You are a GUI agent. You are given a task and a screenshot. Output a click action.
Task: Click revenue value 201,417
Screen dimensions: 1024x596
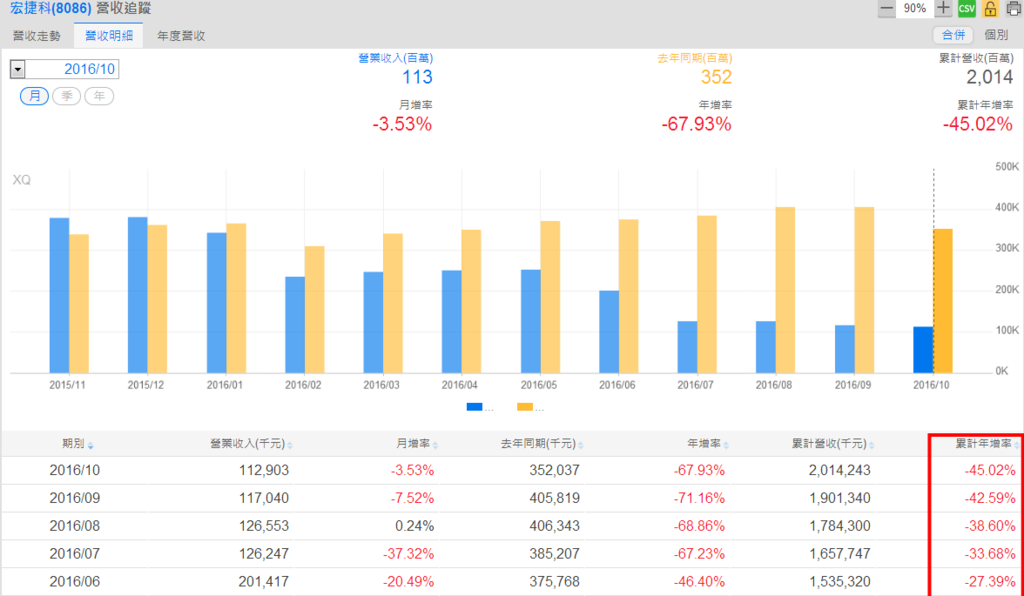click(x=264, y=582)
